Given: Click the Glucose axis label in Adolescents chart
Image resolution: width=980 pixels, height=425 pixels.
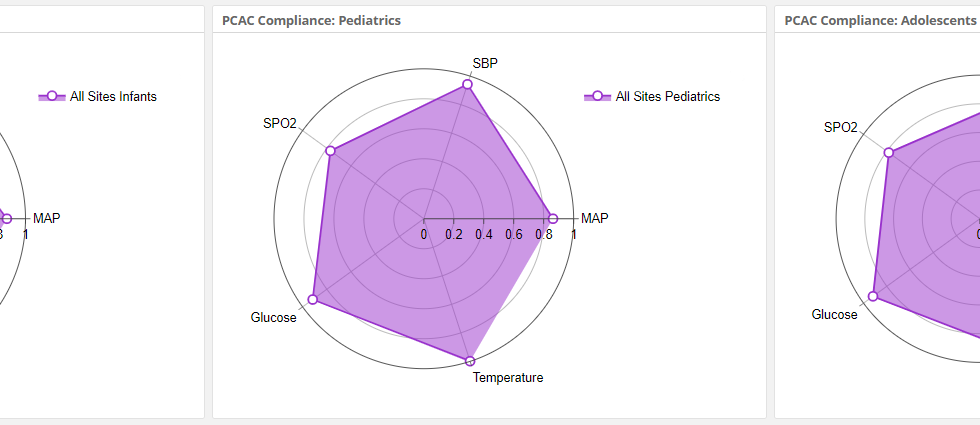Looking at the screenshot, I should 834,315.
